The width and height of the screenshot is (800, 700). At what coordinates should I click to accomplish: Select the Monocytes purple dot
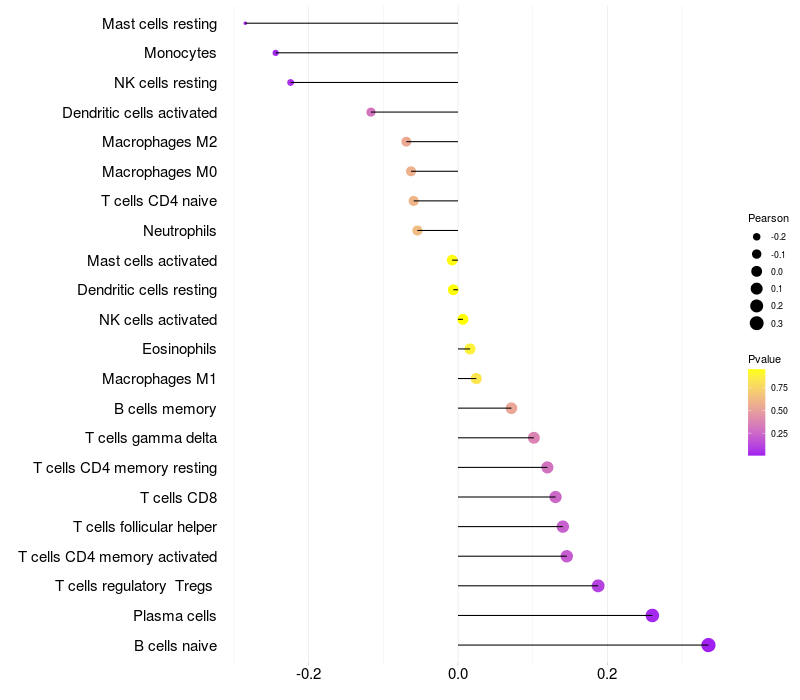276,53
